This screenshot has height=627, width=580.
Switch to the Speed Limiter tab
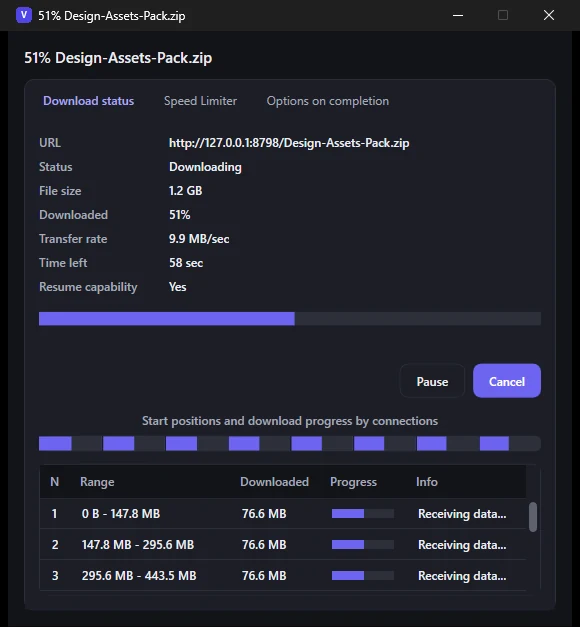[x=200, y=101]
